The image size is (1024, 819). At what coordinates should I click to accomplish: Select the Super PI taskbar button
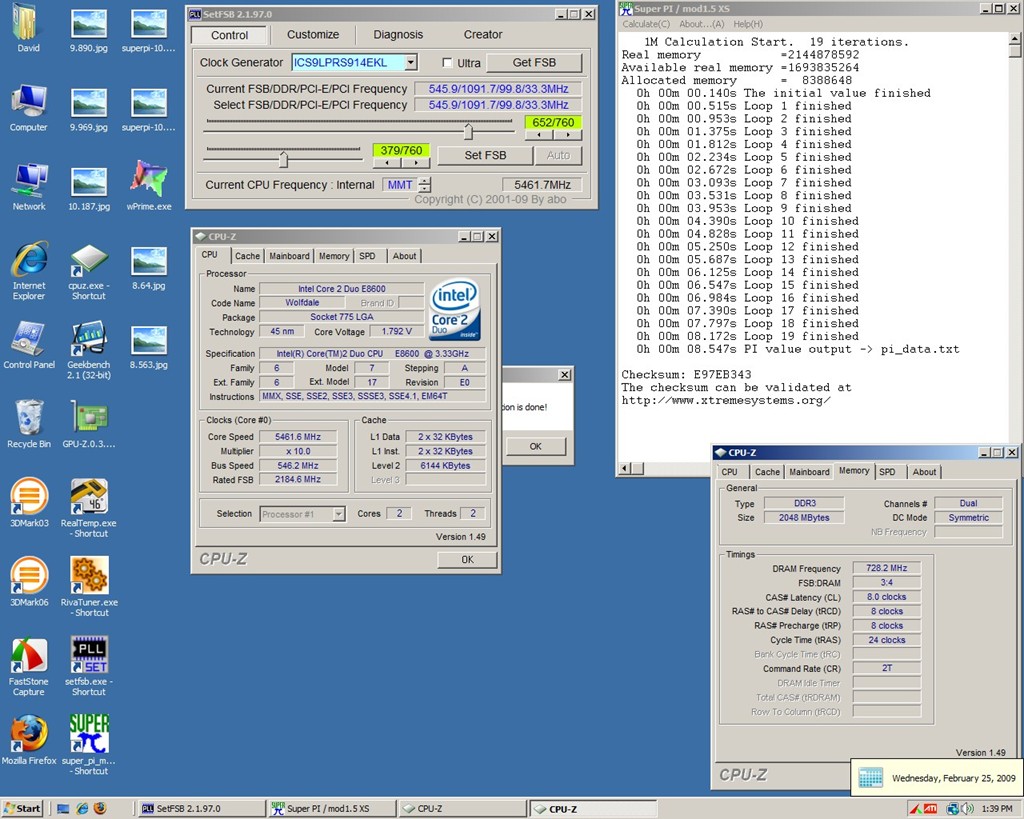click(332, 809)
